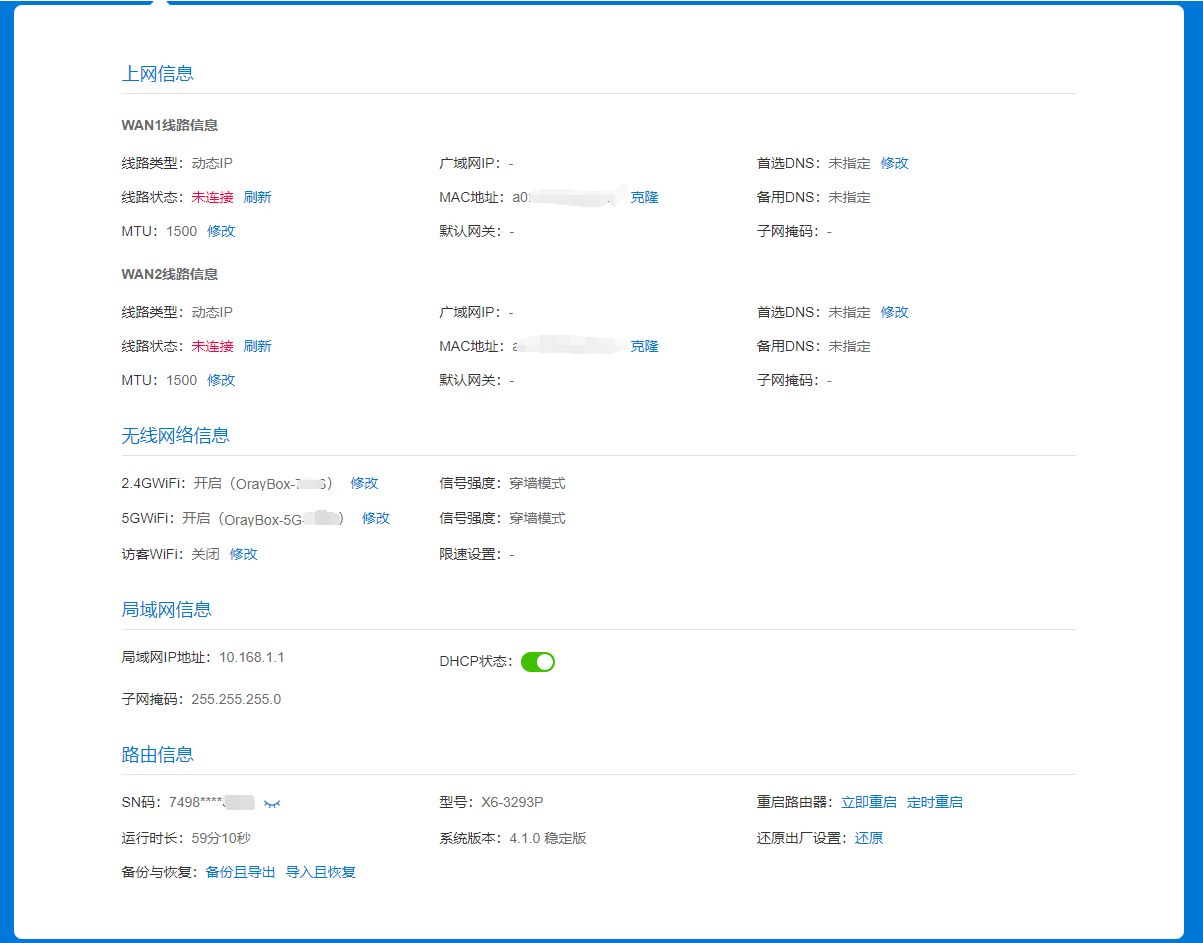Click 还原 to restore factory settings

click(x=868, y=838)
